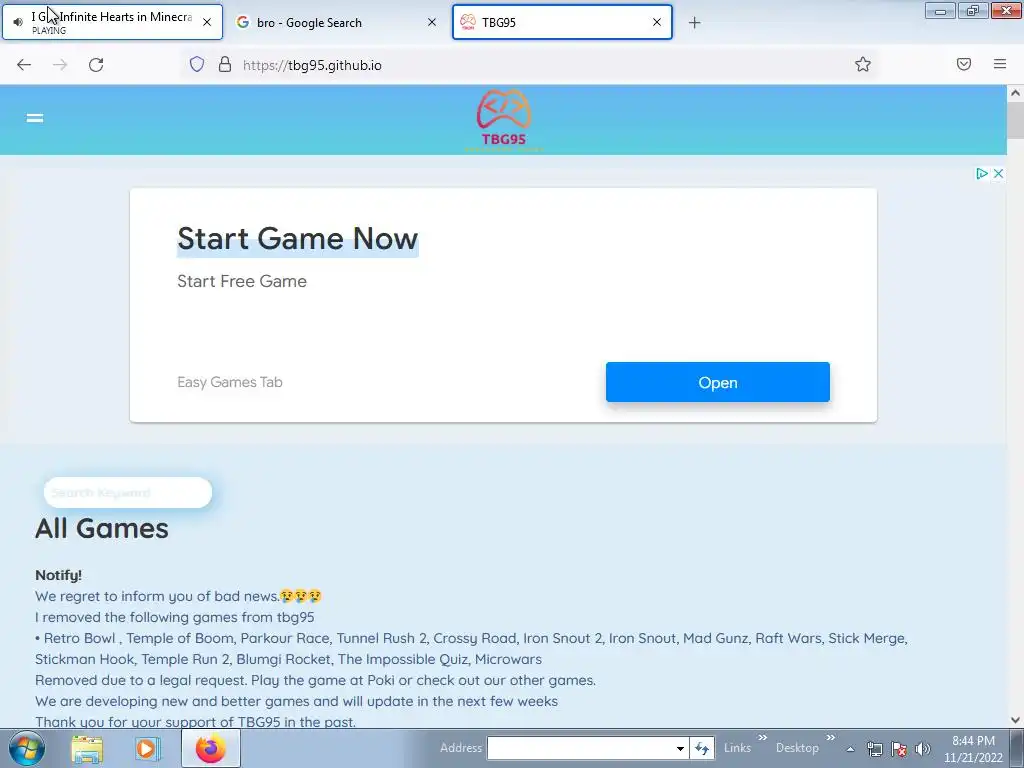The image size is (1024, 768).
Task: Reload the current page
Action: [x=96, y=65]
